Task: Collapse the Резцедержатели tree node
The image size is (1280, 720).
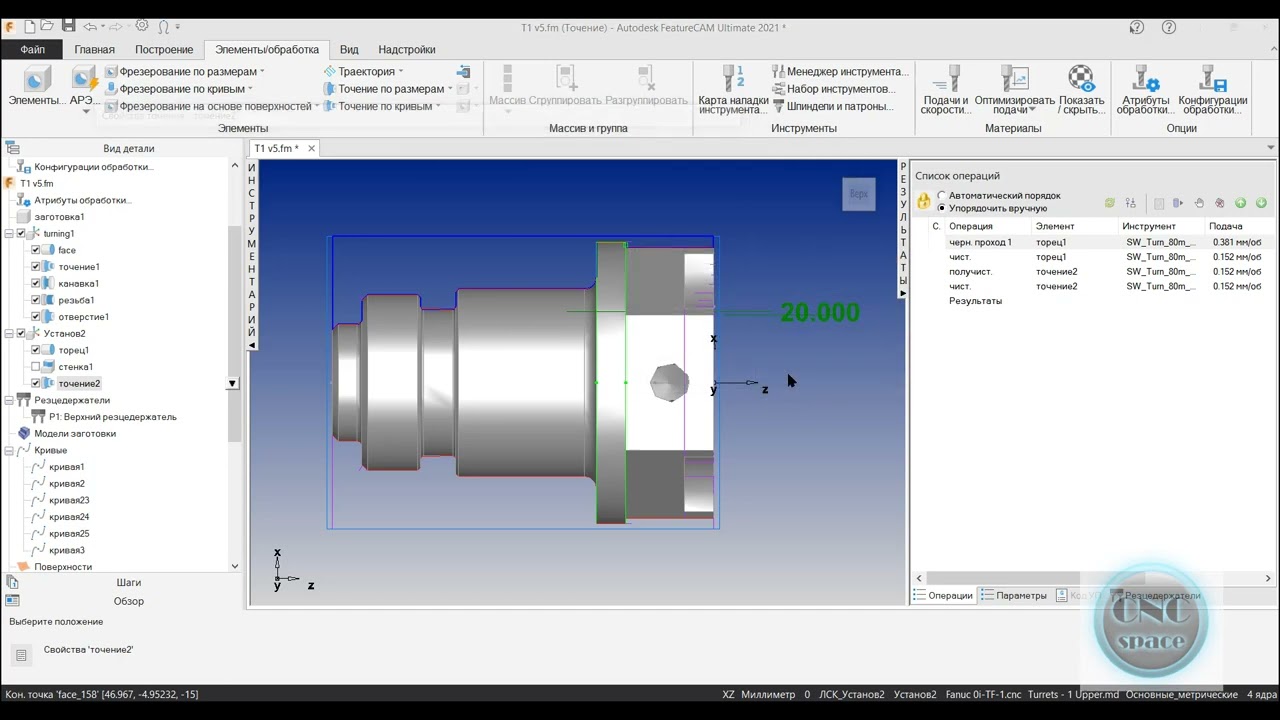Action: [9, 400]
